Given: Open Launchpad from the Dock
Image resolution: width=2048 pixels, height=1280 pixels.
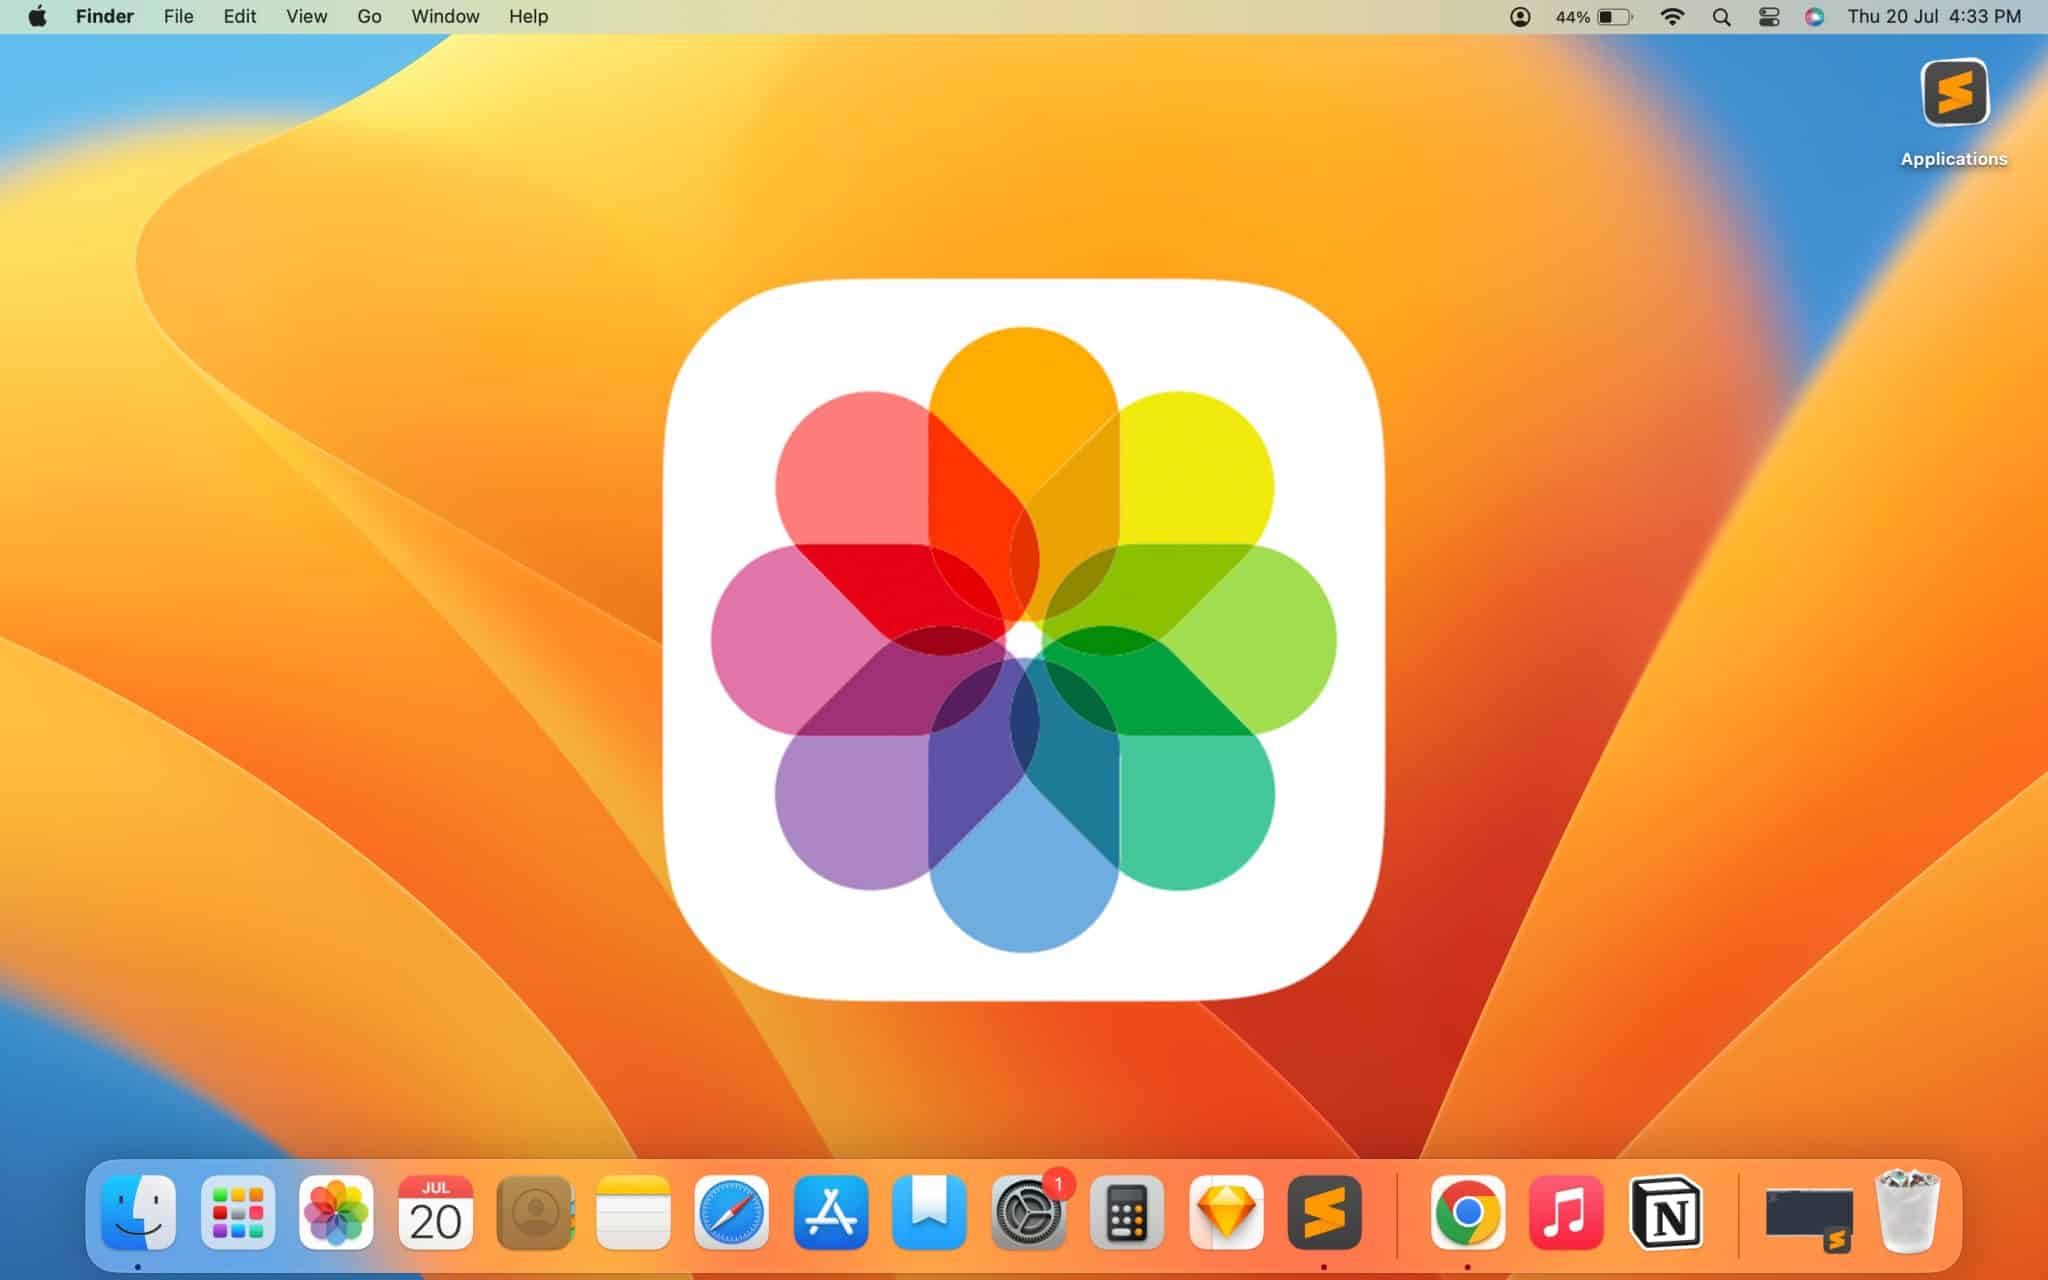Looking at the screenshot, I should tap(238, 1213).
